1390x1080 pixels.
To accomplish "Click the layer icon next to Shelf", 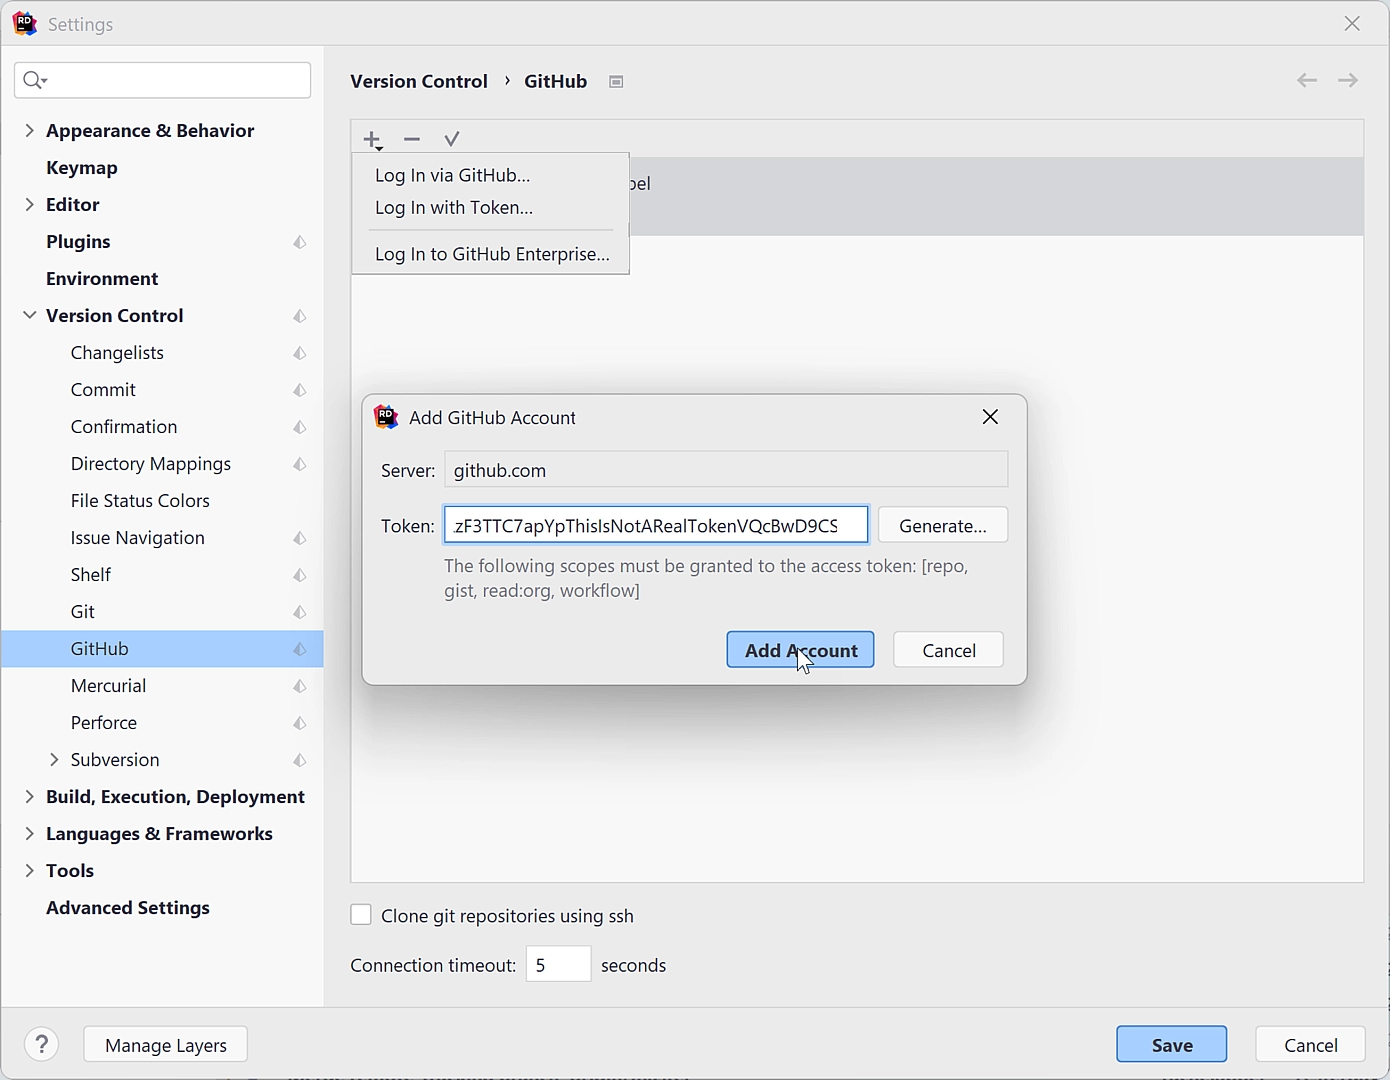I will (x=299, y=575).
